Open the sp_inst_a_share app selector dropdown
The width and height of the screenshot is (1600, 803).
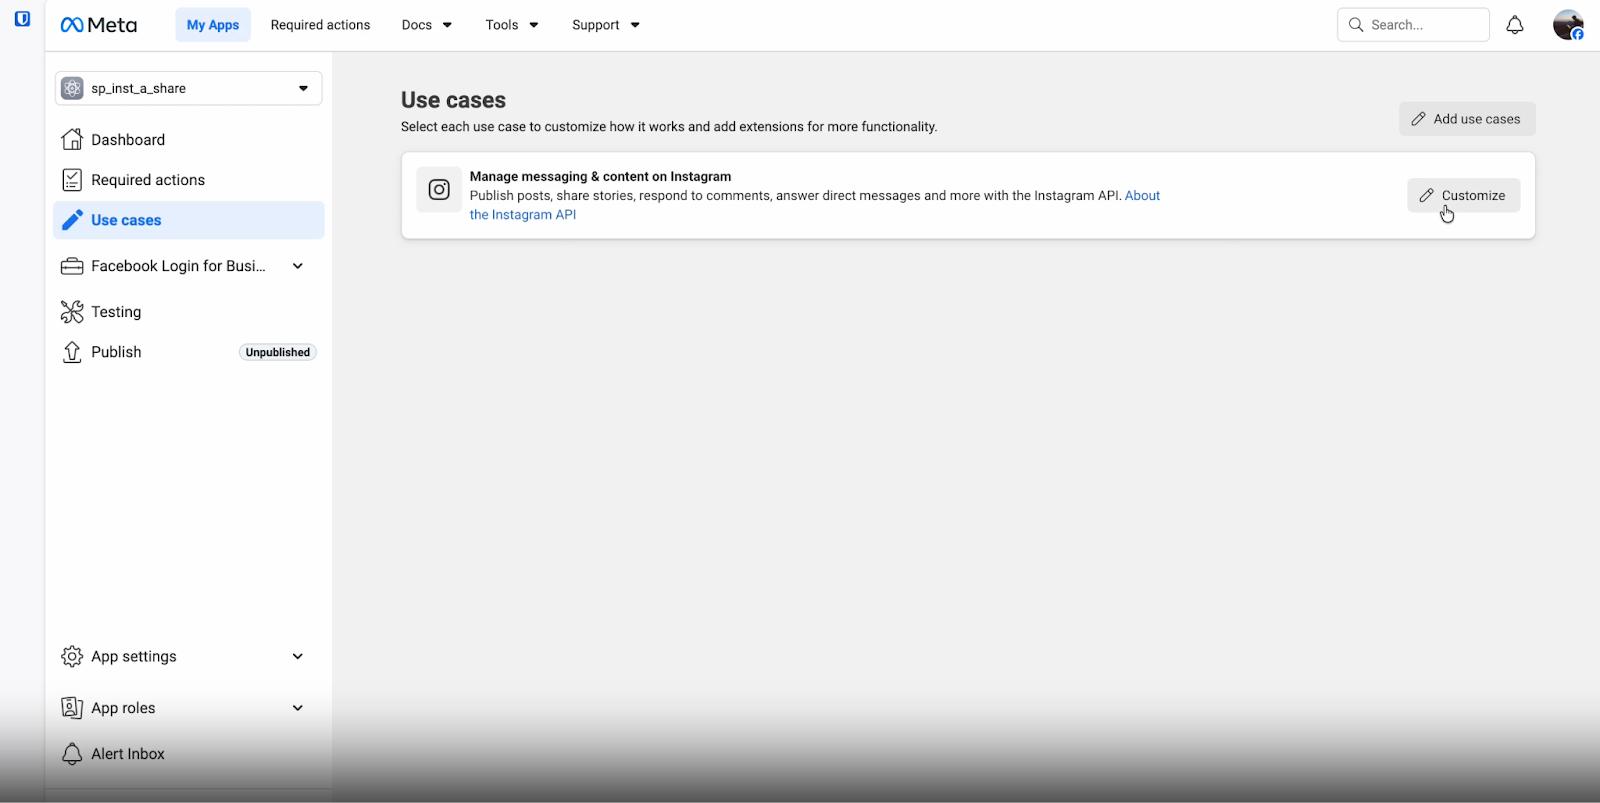(189, 88)
